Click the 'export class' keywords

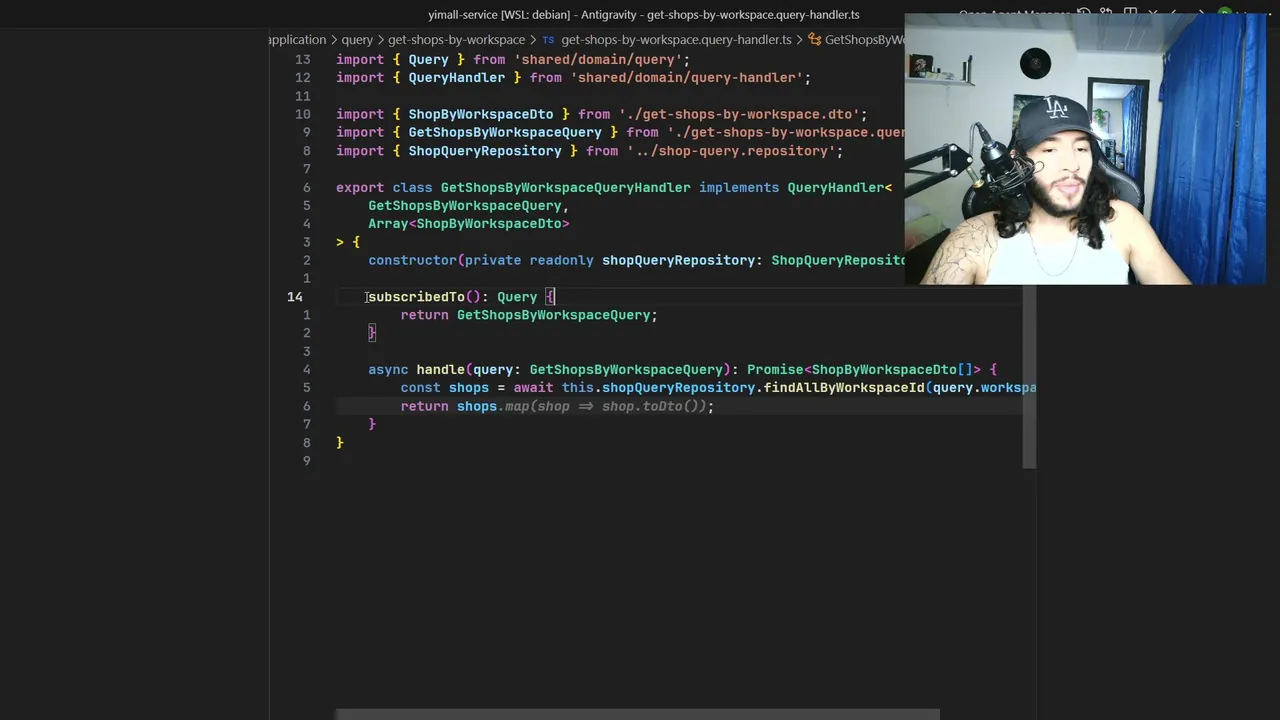pyautogui.click(x=384, y=188)
